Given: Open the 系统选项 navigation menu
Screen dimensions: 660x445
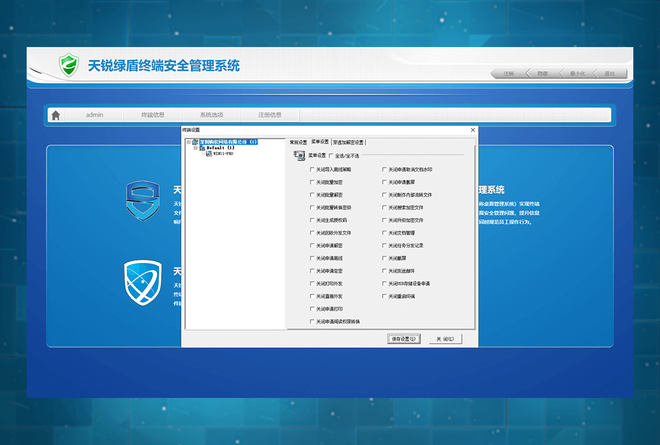Looking at the screenshot, I should tap(211, 115).
